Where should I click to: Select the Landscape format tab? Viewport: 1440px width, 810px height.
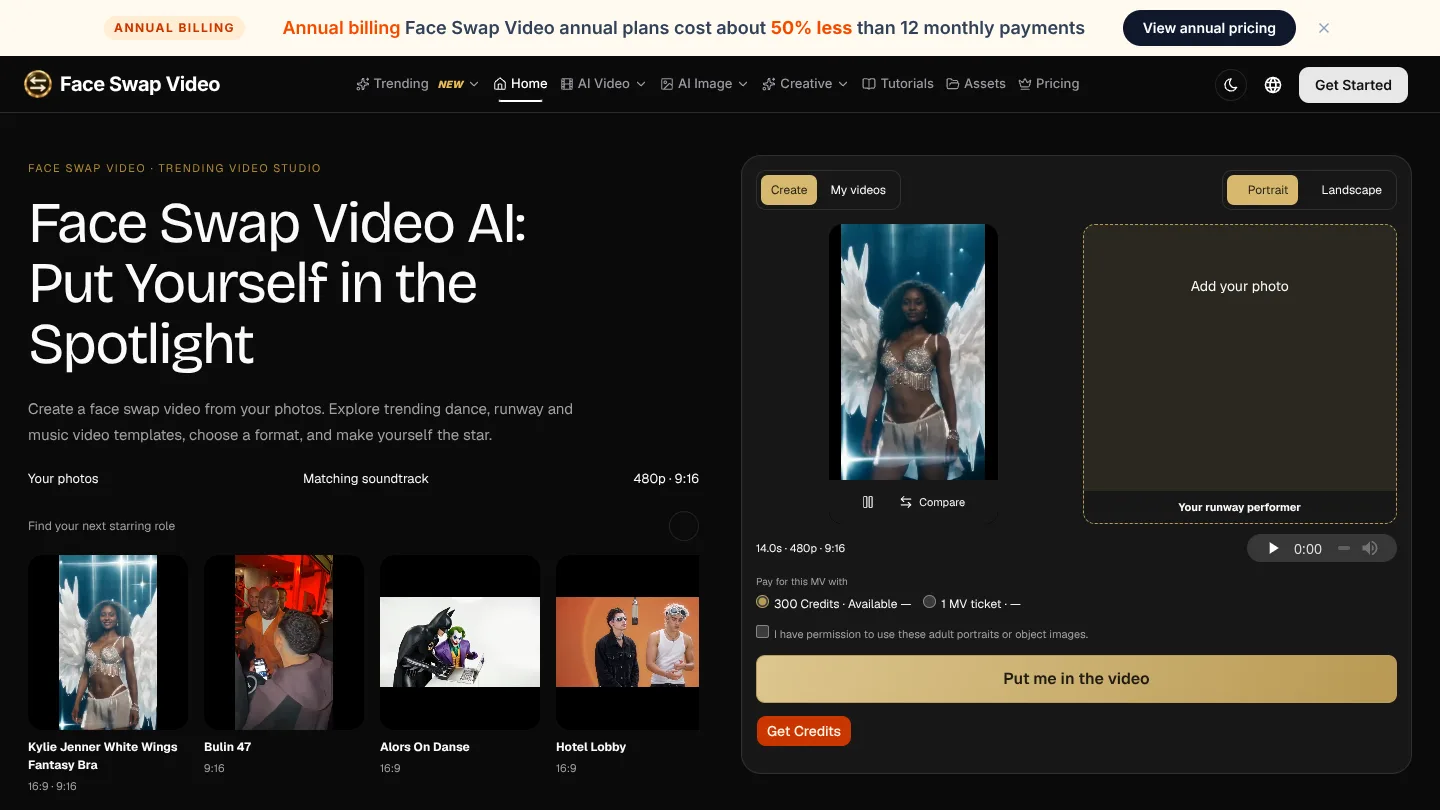pos(1351,190)
